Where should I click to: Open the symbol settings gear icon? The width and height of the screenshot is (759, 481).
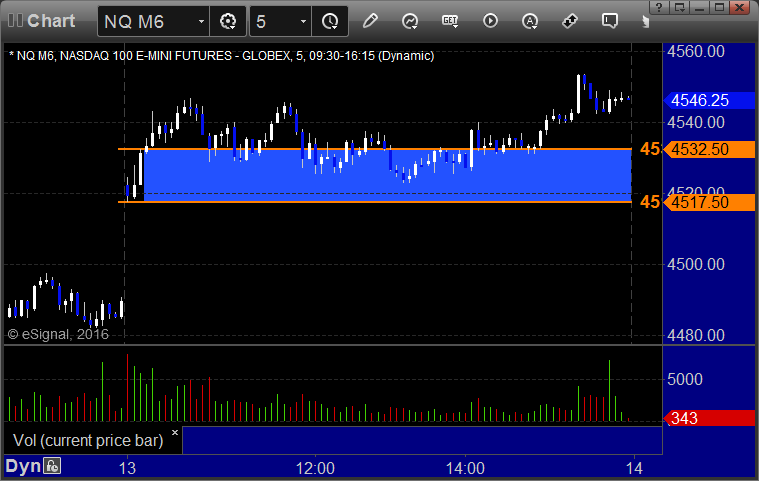tap(228, 21)
